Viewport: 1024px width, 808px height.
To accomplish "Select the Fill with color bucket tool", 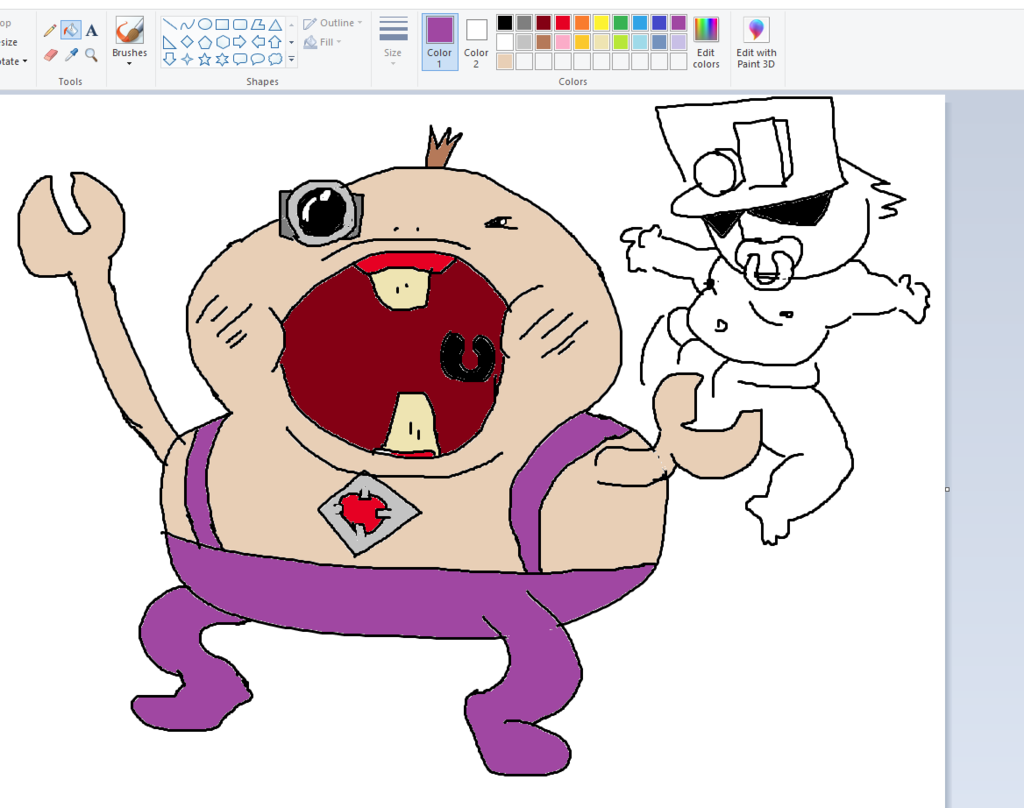I will 71,30.
